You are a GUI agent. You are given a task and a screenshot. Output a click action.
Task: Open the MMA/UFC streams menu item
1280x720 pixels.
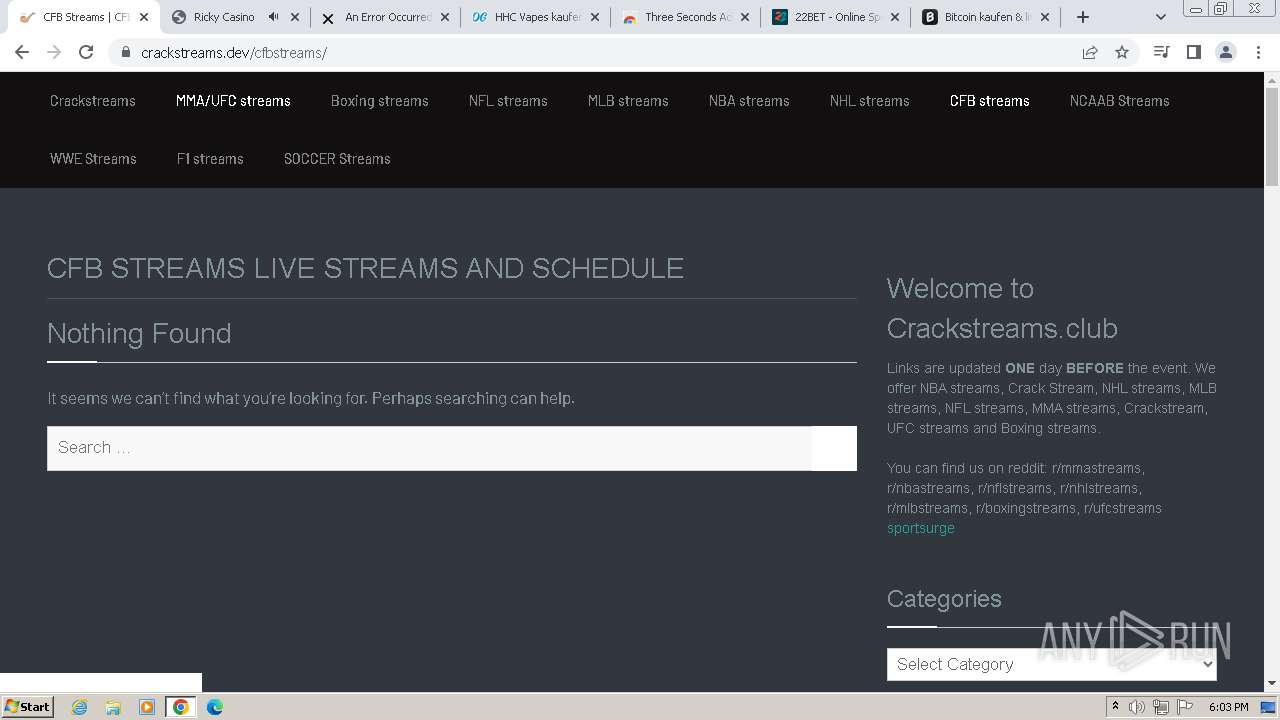tap(233, 101)
